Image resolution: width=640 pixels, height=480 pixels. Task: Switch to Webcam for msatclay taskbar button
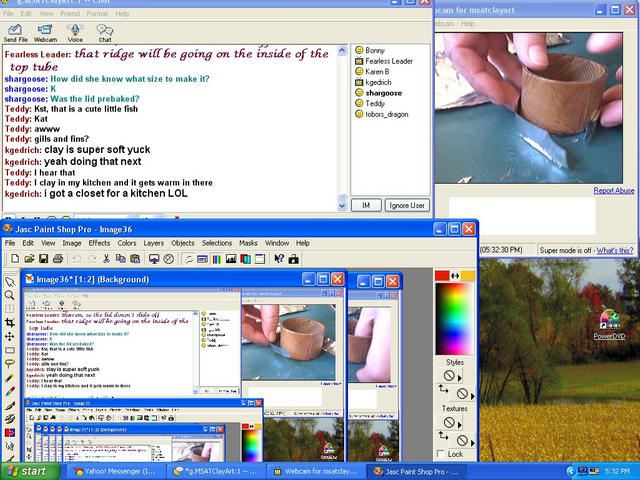coord(314,471)
